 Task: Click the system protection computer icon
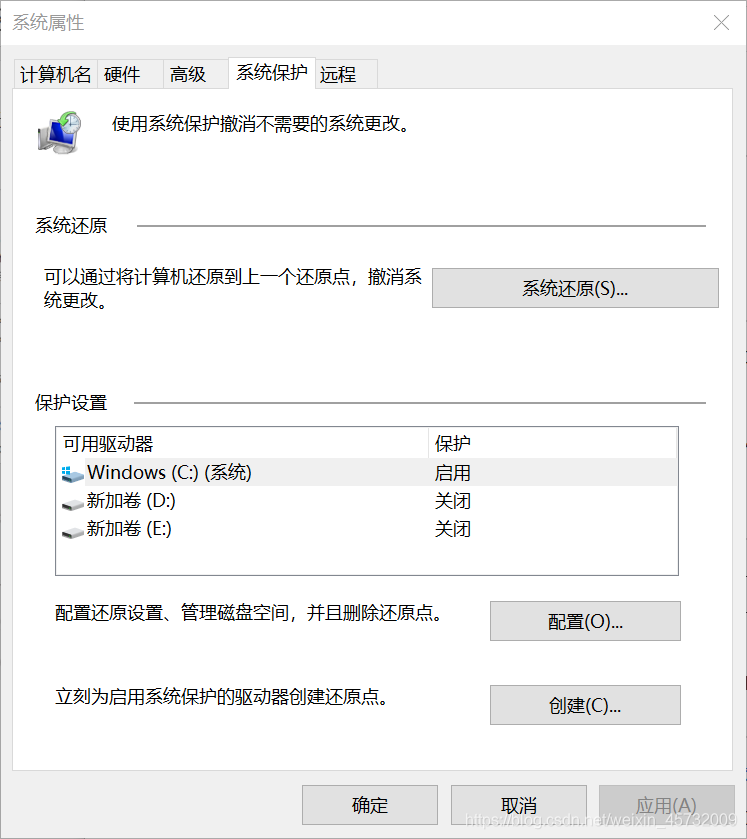(x=59, y=132)
